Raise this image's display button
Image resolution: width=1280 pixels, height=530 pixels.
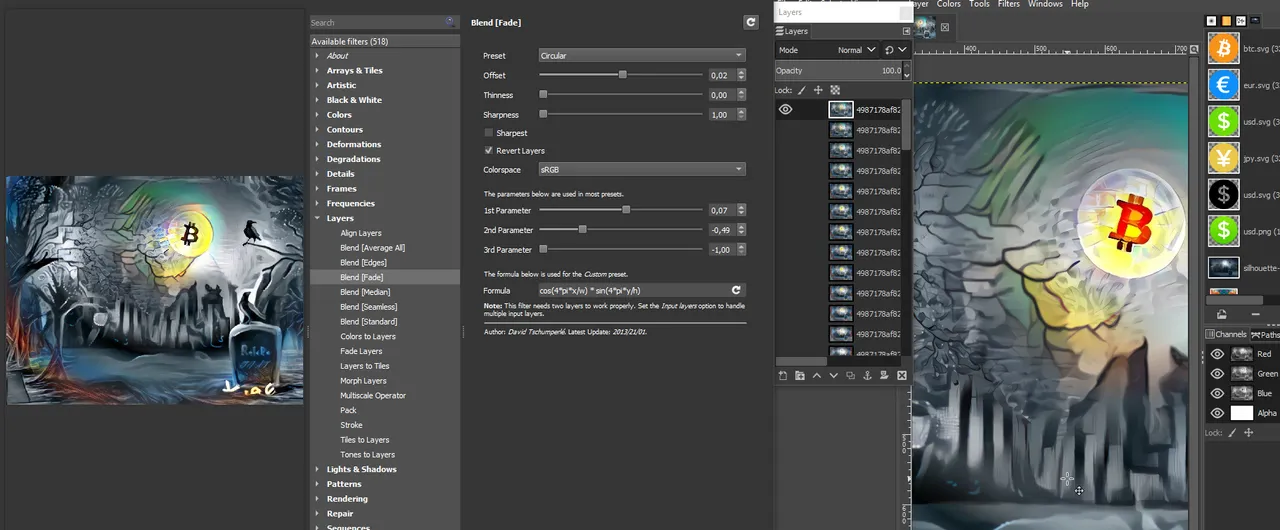pos(1222,314)
